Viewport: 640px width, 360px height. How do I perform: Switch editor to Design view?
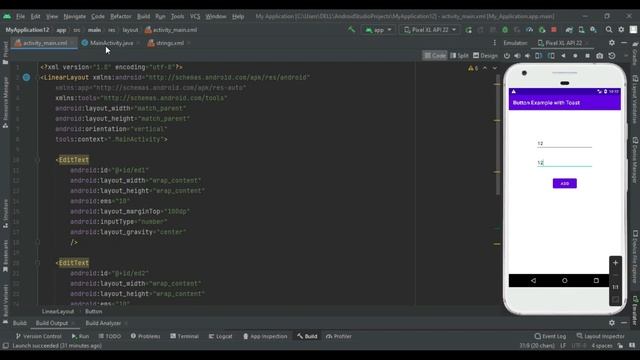click(485, 56)
